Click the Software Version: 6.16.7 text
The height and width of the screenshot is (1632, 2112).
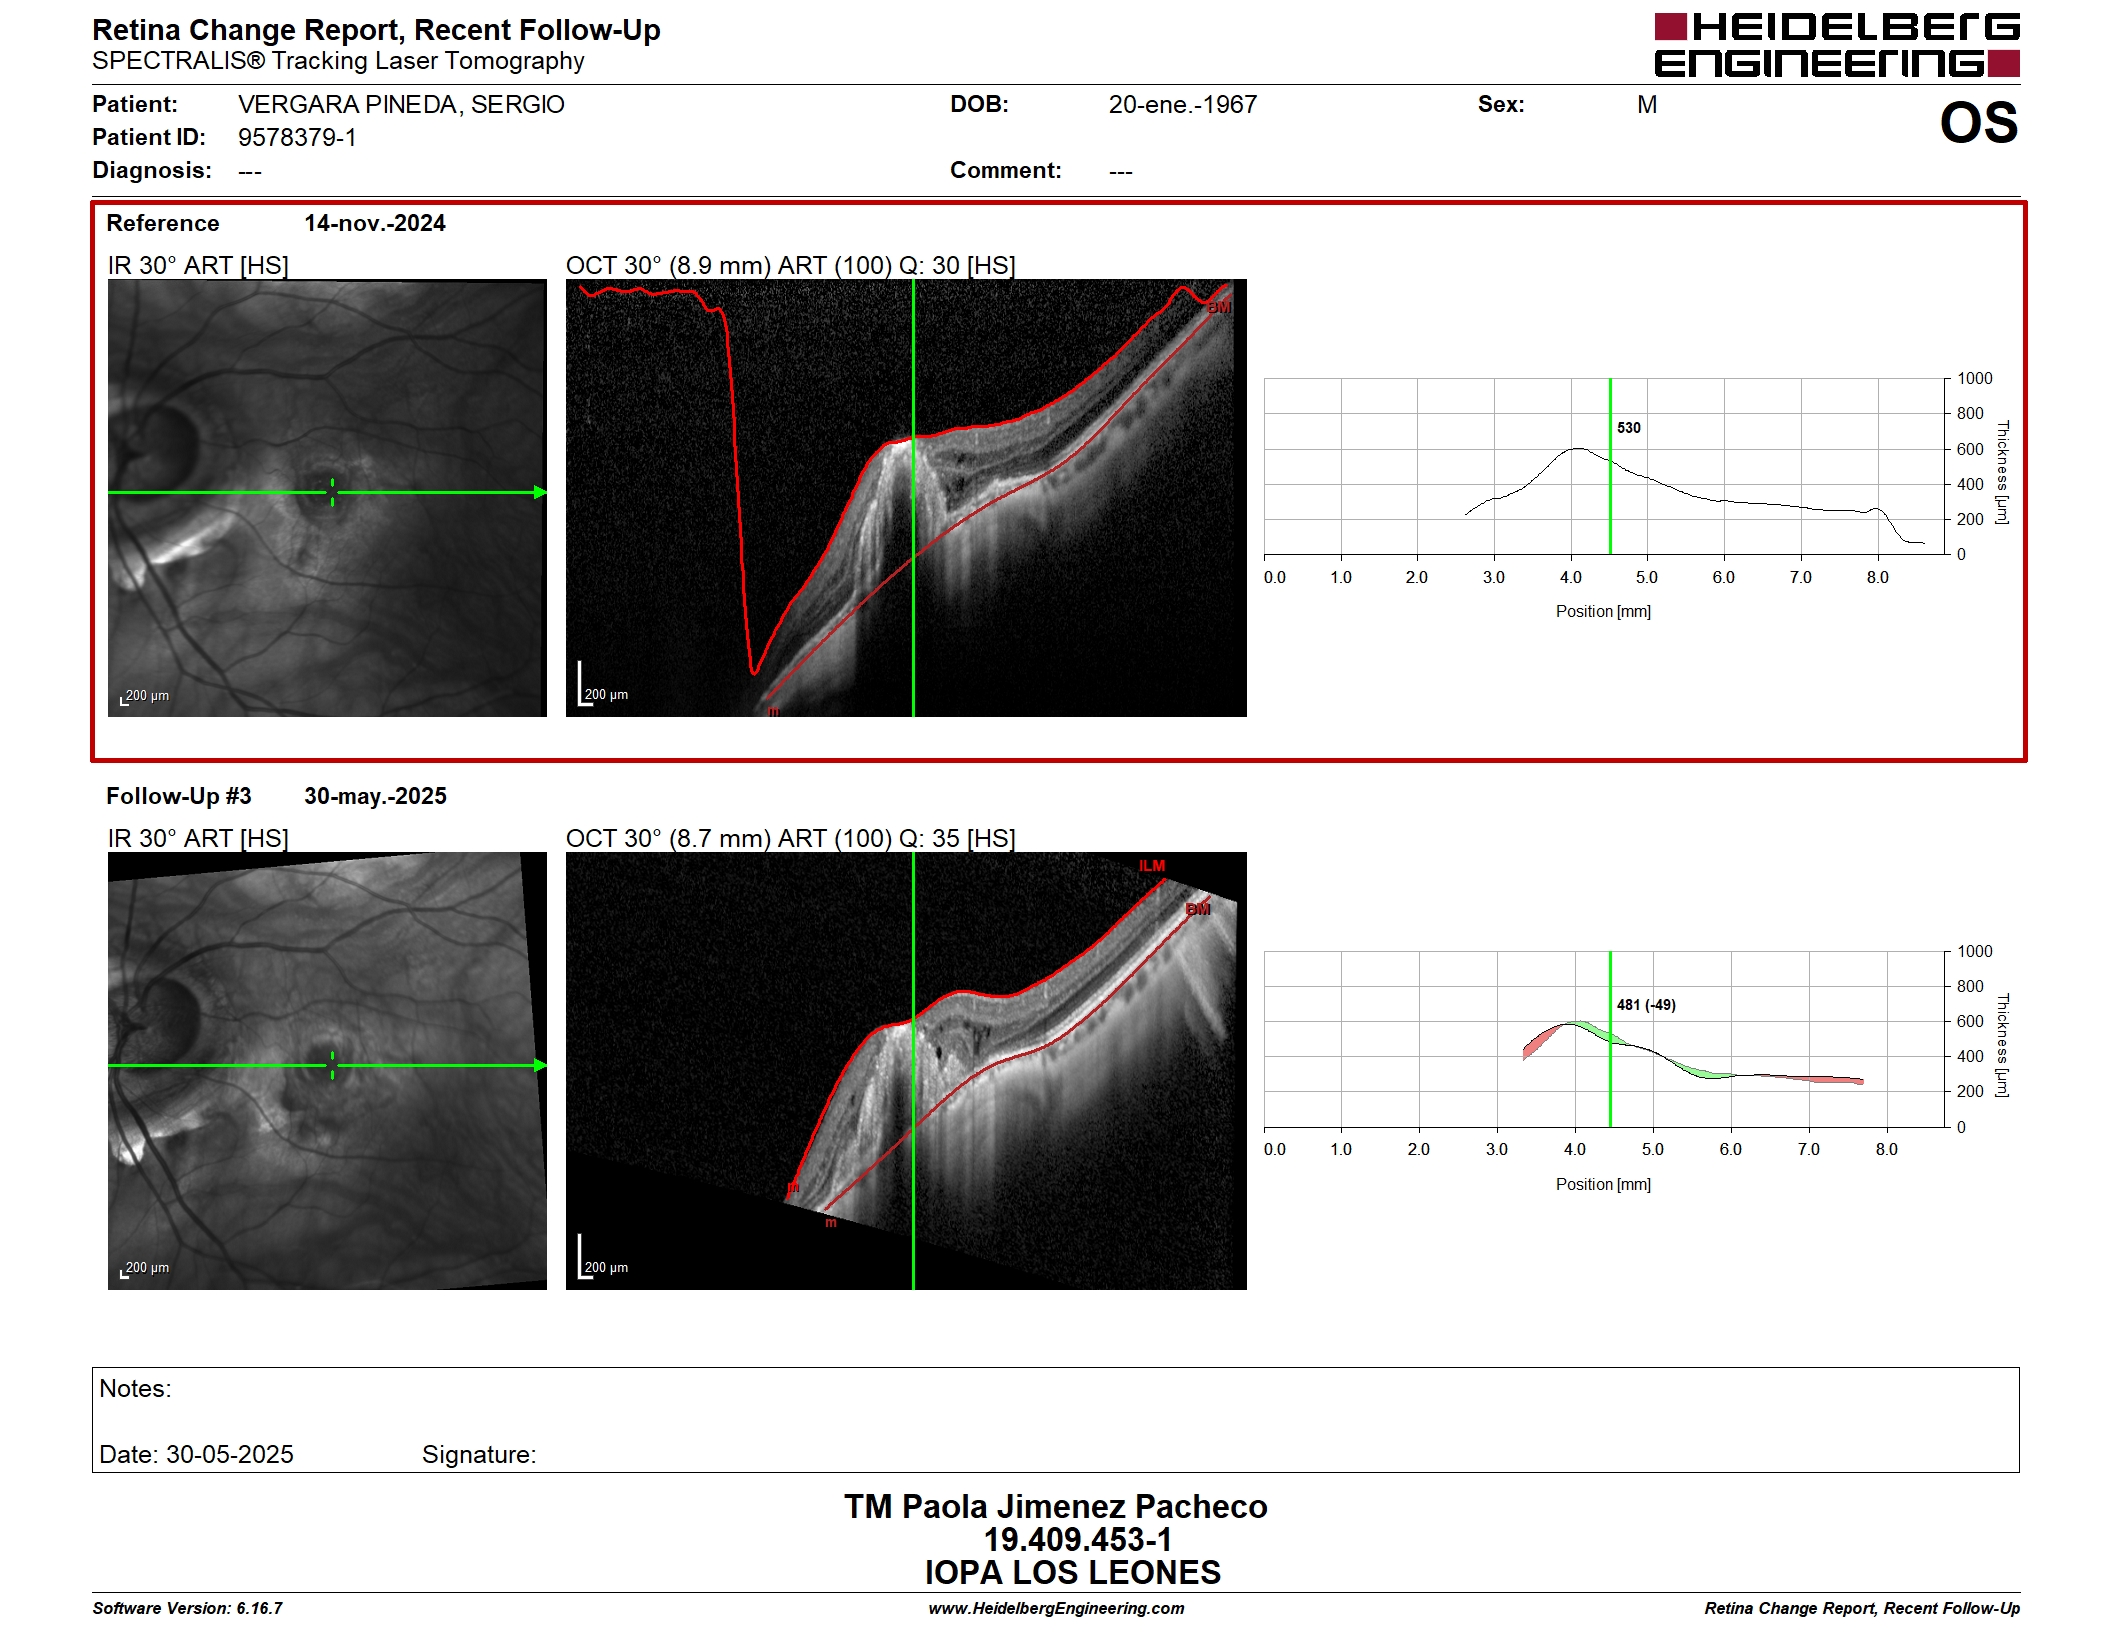[187, 1609]
